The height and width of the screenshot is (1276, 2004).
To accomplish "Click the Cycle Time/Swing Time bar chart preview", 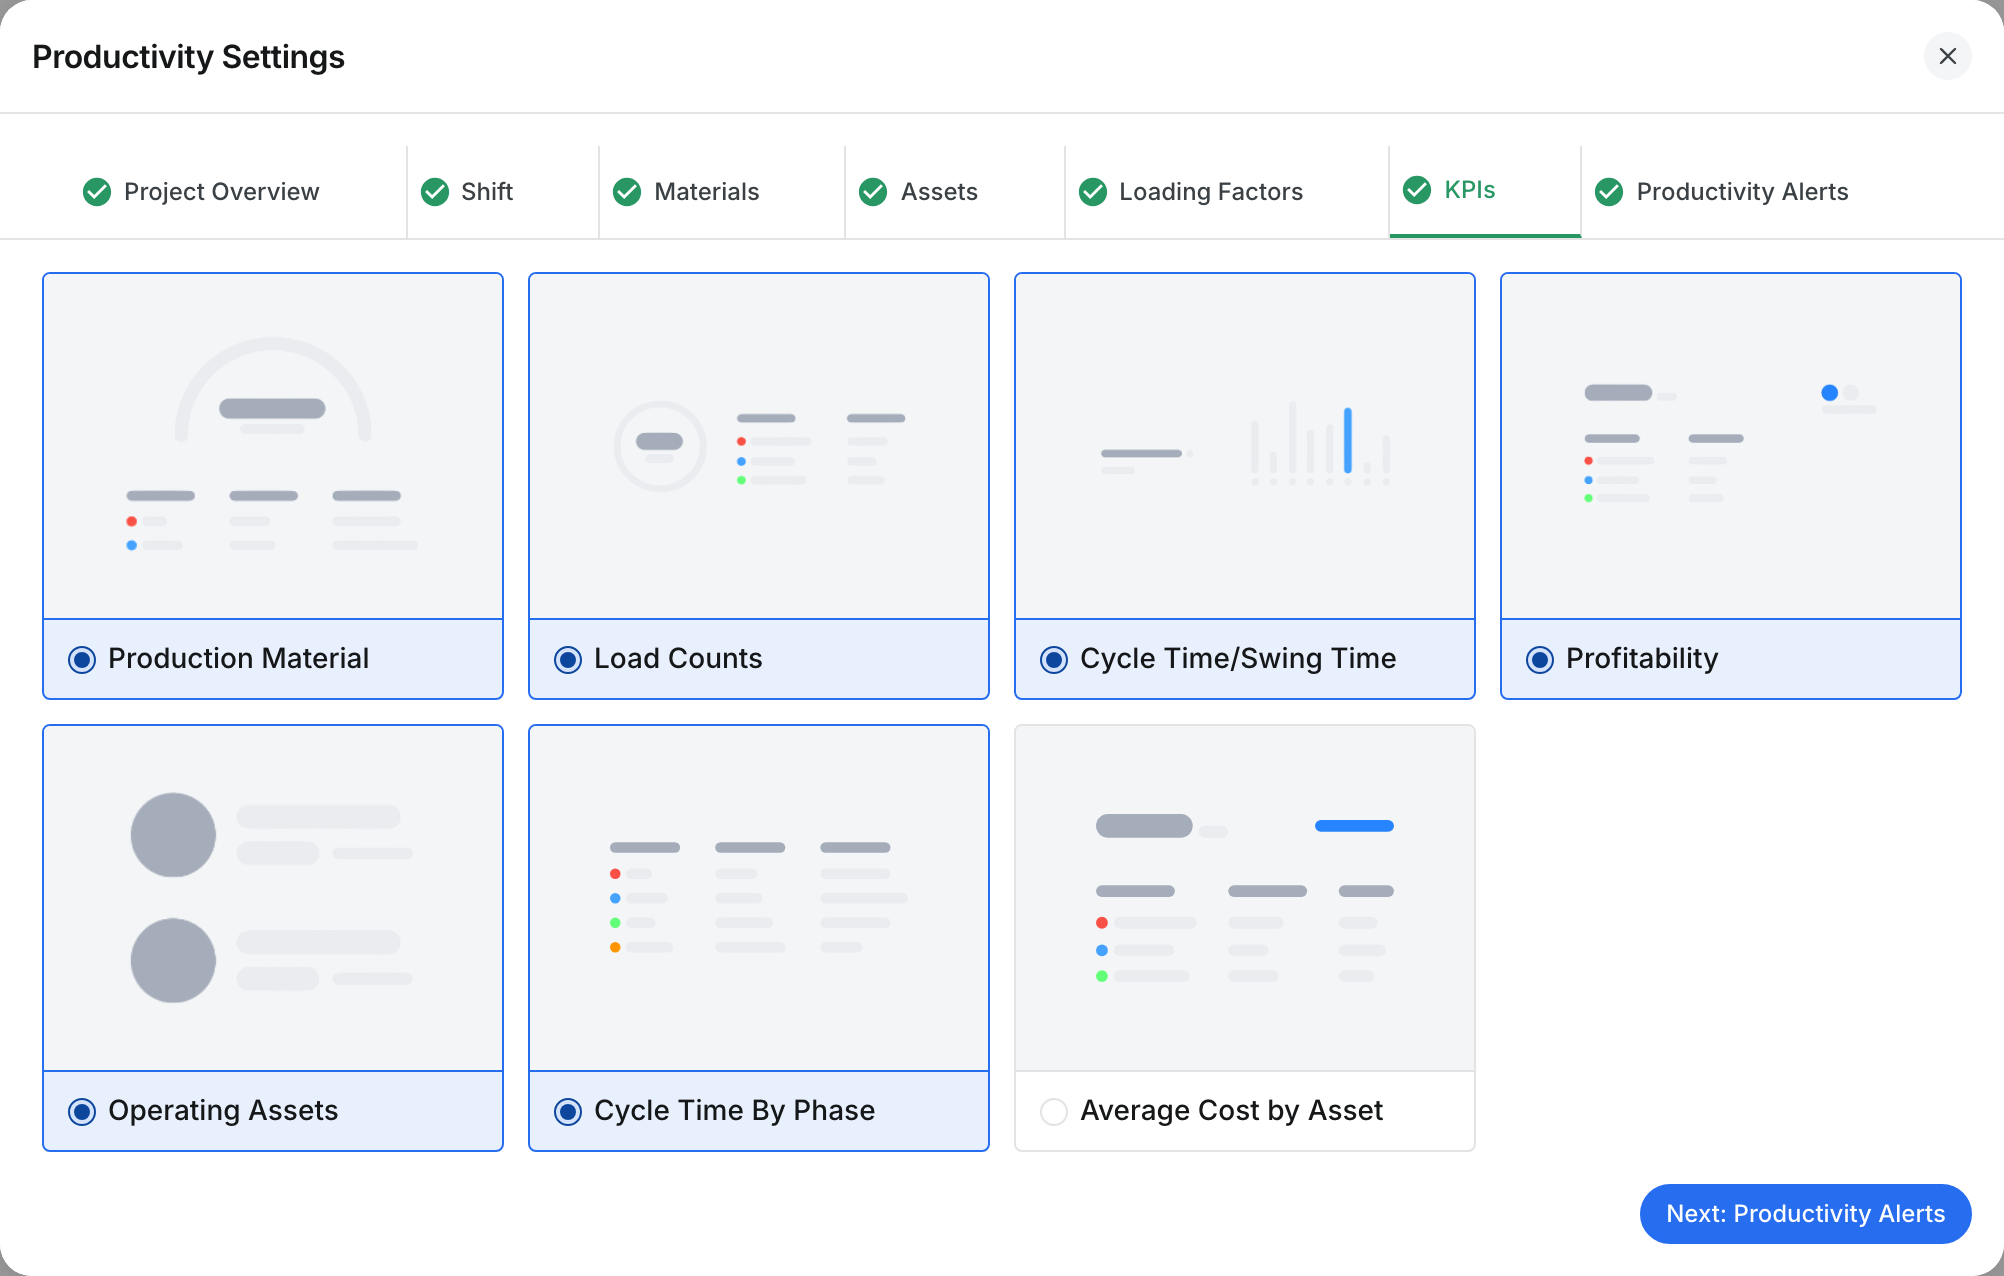I will tap(1245, 446).
